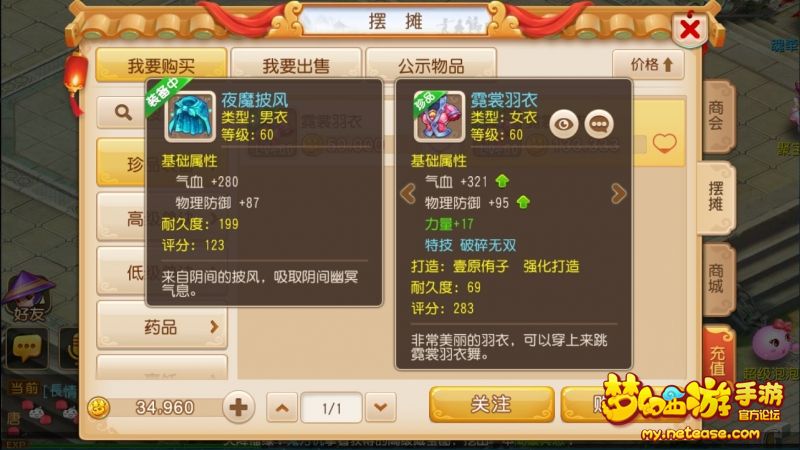Expand the 药品 category
This screenshot has width=800, height=450.
pos(162,327)
